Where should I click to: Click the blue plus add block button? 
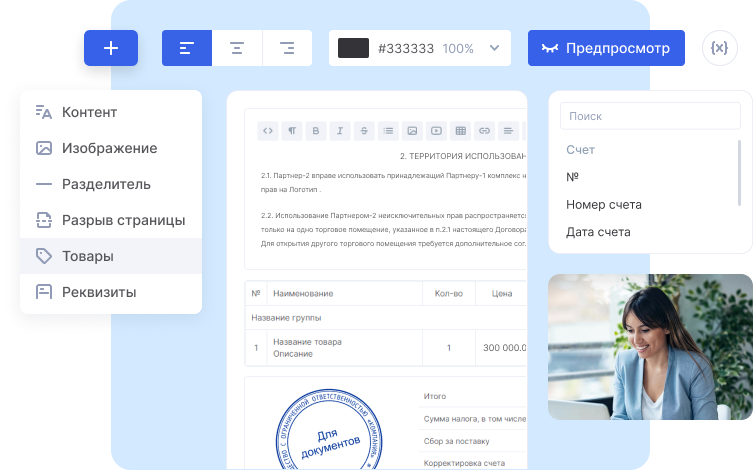(111, 48)
